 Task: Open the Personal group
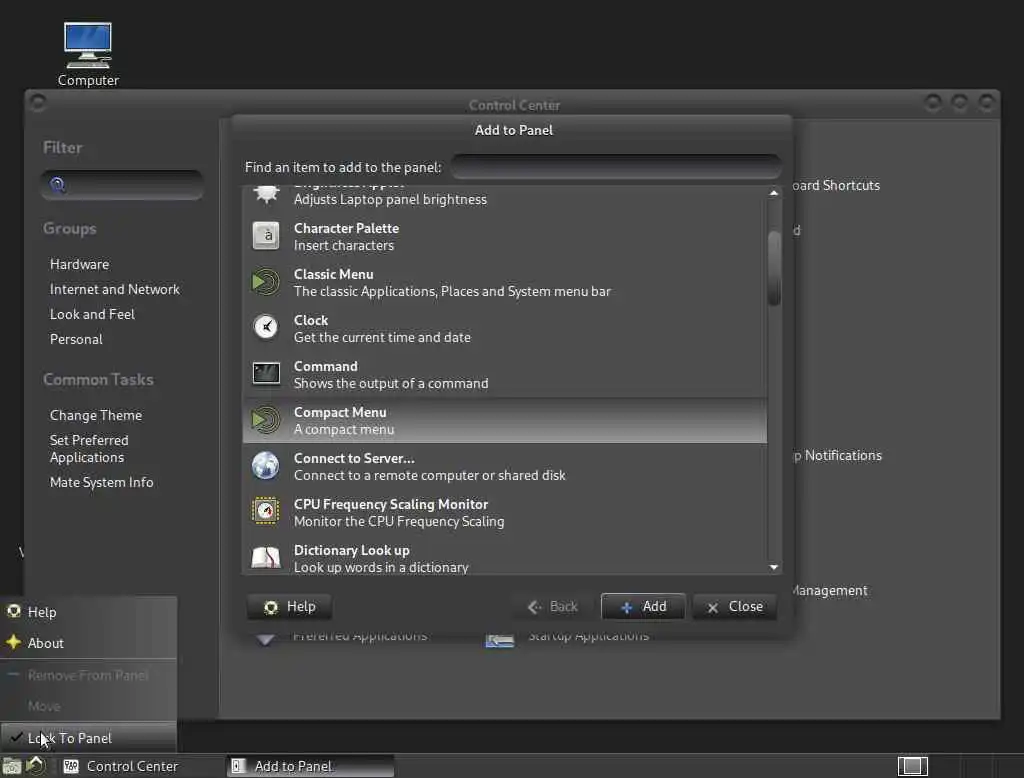(76, 339)
